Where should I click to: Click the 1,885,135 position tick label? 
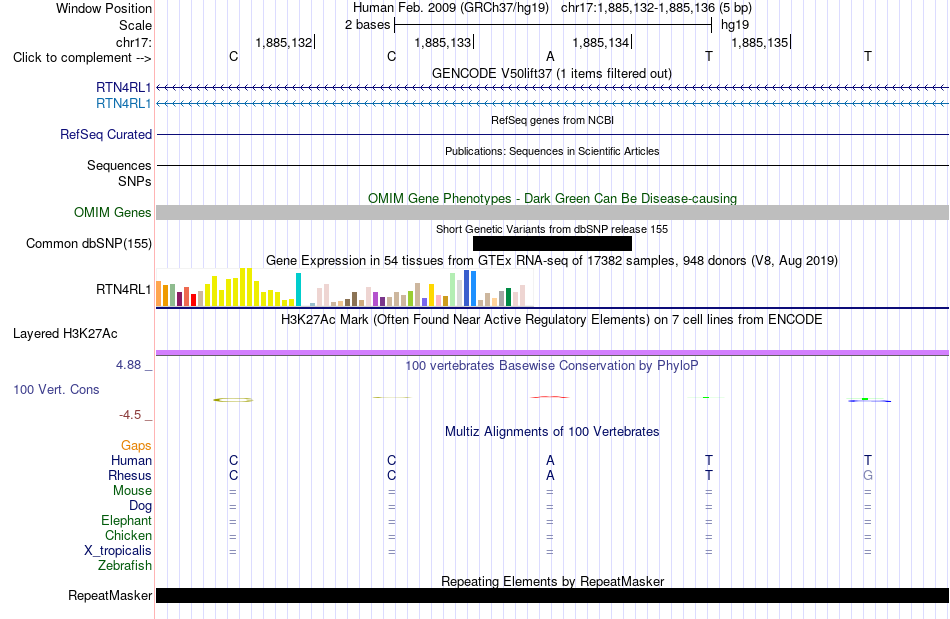760,42
